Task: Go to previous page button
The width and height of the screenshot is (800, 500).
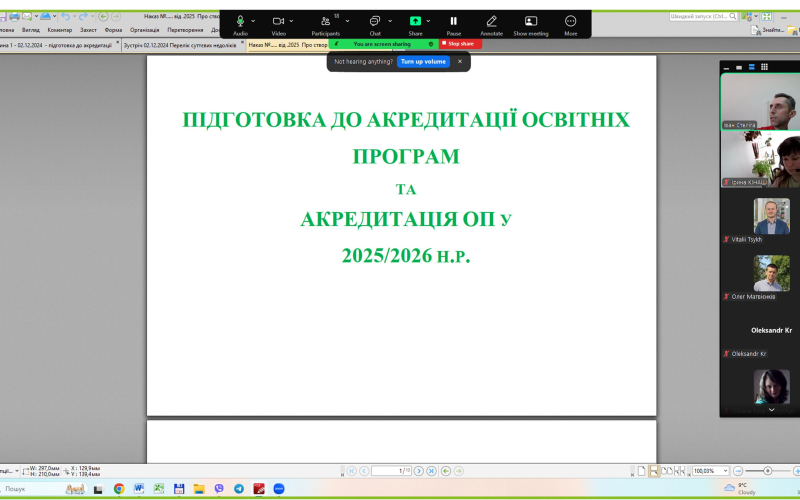Action: 364,471
